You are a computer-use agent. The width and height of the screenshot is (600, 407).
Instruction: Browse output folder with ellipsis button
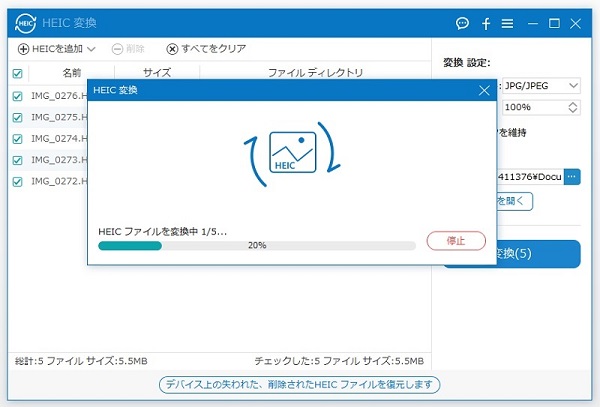point(572,177)
